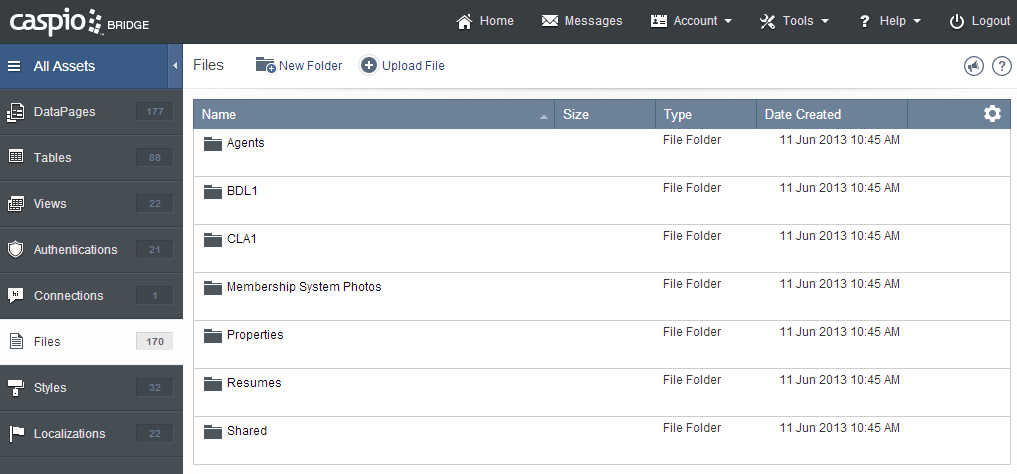Open the Tables section in sidebar

tap(52, 158)
